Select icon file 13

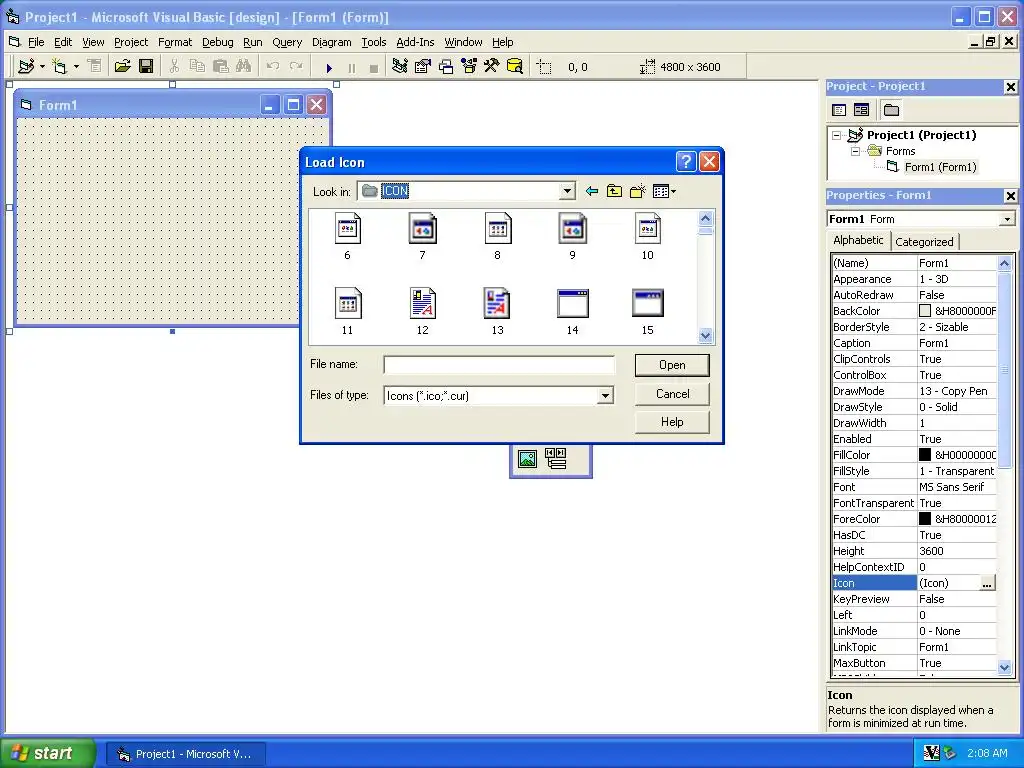click(498, 312)
